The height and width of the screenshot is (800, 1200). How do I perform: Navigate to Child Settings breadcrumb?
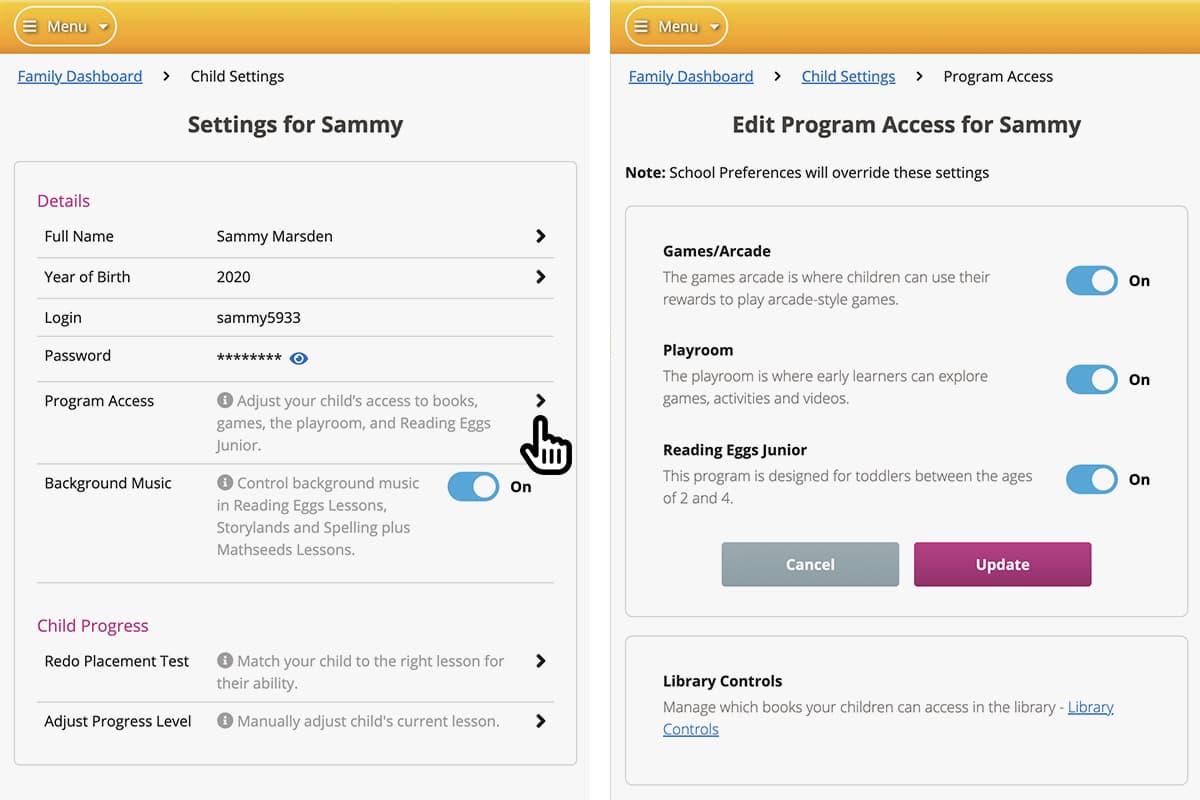tap(848, 76)
